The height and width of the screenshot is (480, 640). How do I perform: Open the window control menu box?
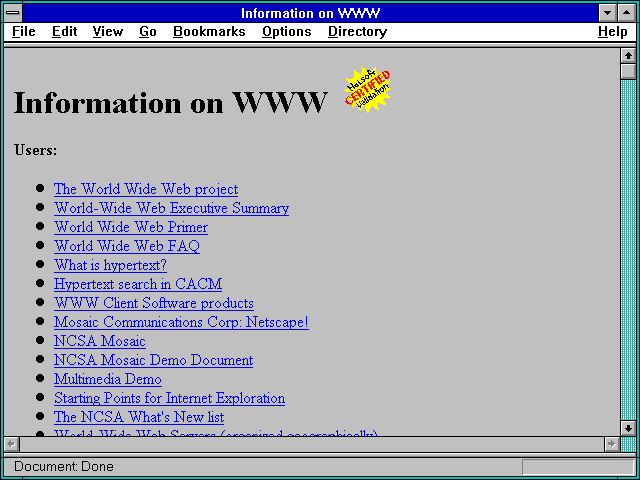click(x=13, y=13)
